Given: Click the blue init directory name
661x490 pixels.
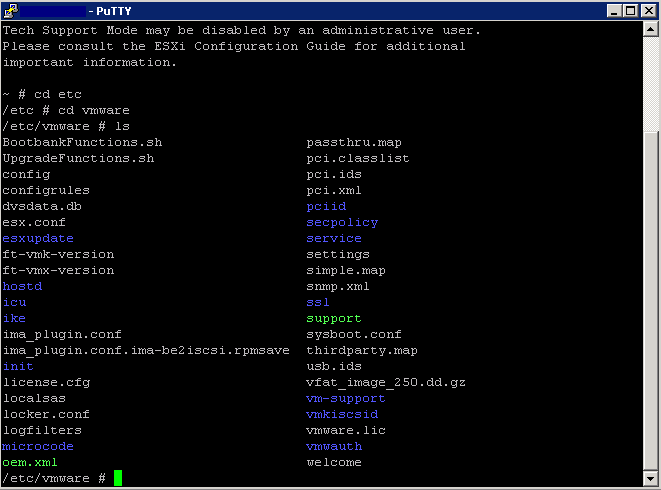Looking at the screenshot, I should (18, 366).
